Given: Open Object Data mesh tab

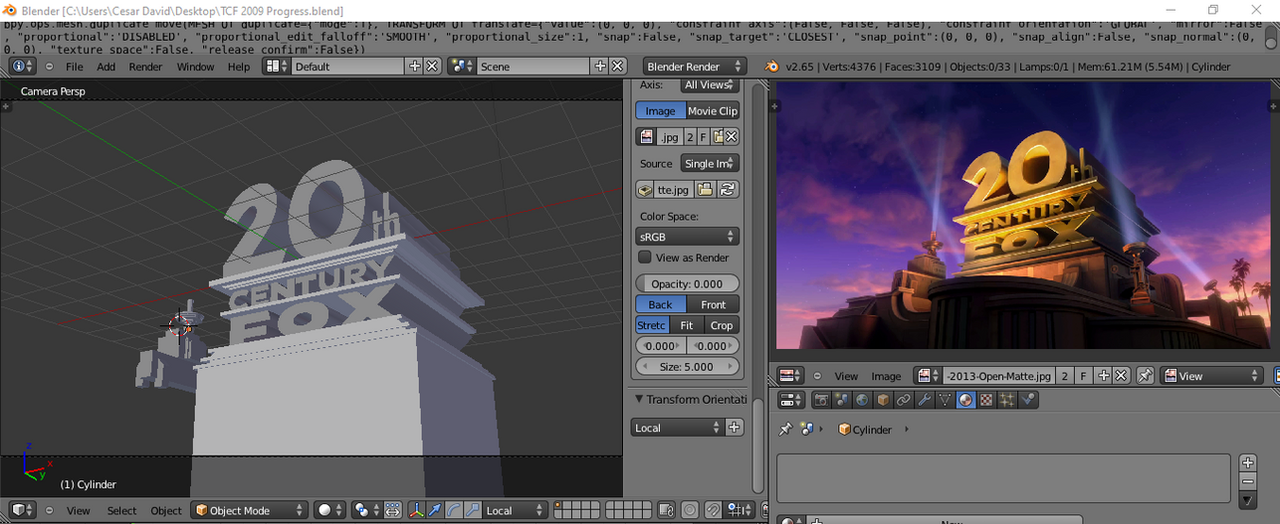Looking at the screenshot, I should (945, 400).
